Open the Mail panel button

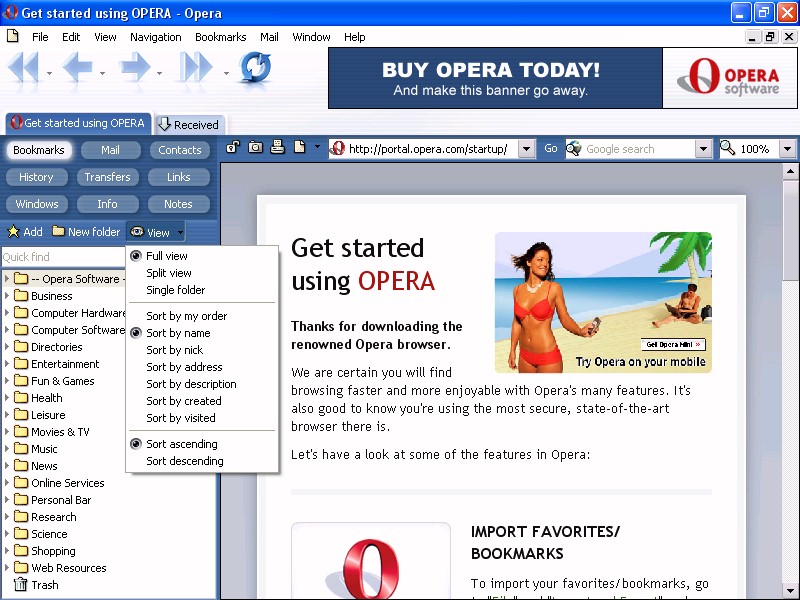[110, 150]
